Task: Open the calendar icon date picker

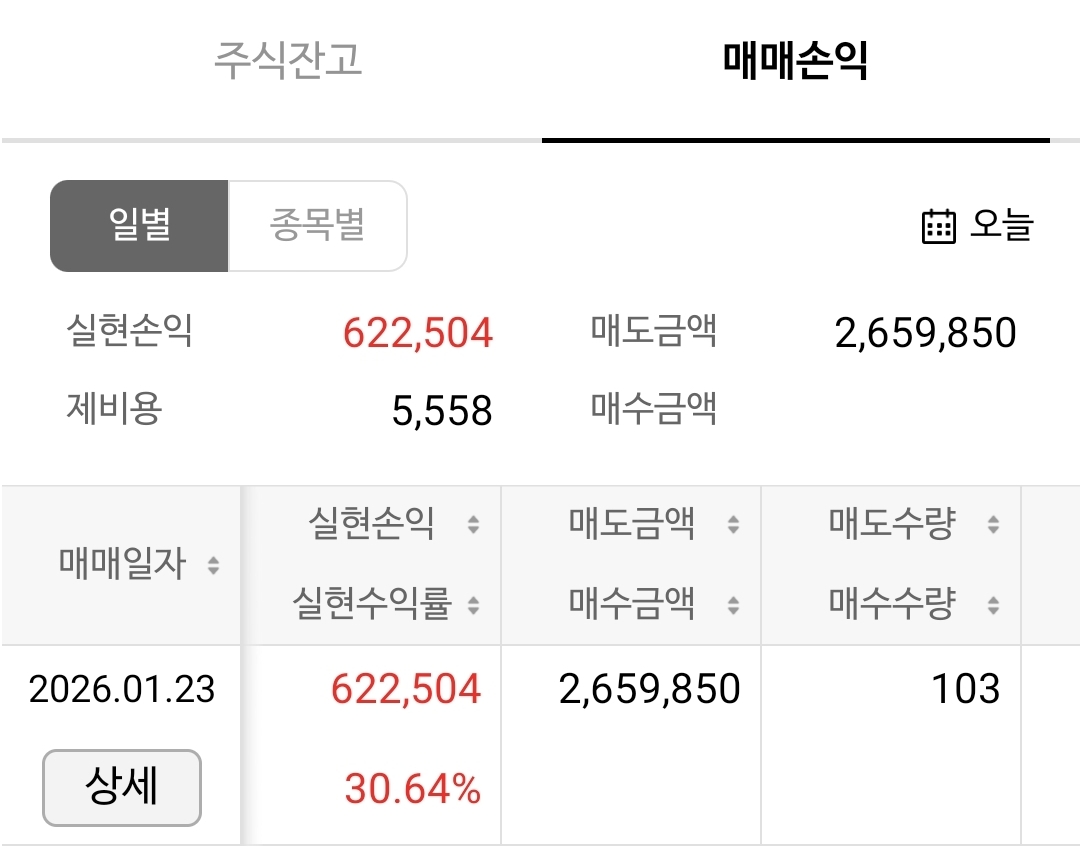Action: coord(938,227)
